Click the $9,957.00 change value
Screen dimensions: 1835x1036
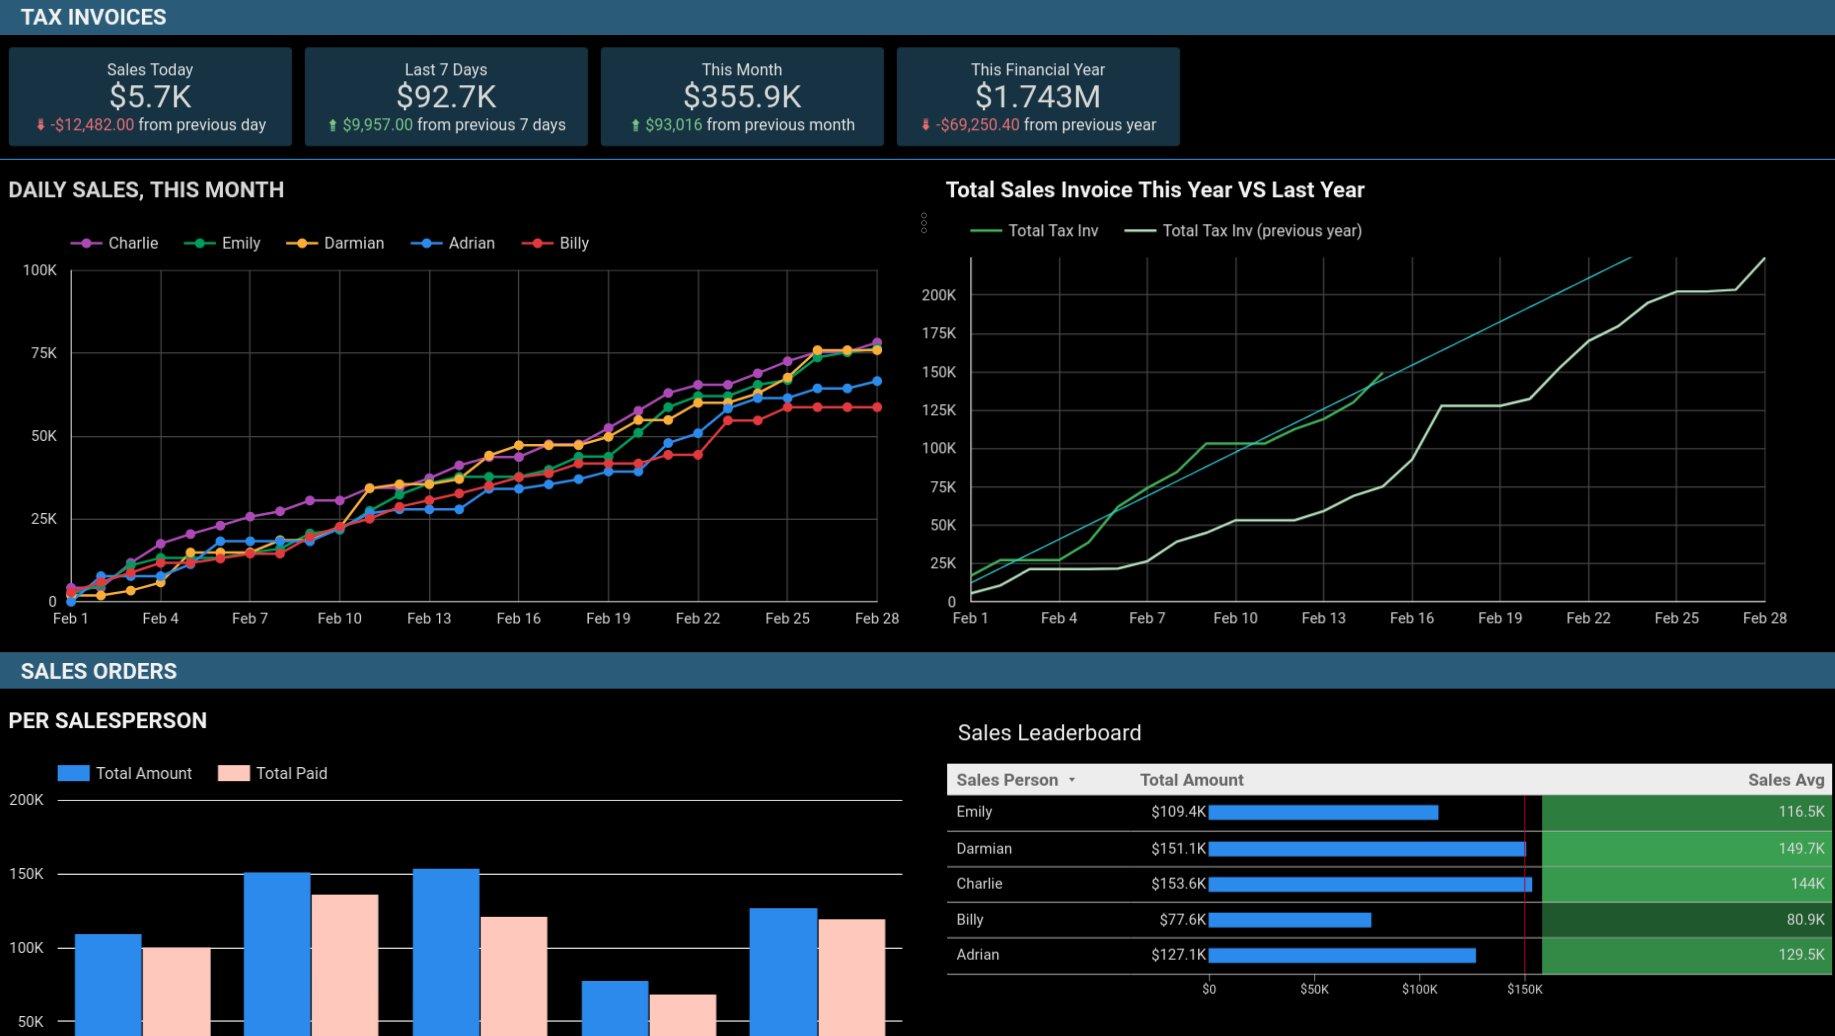click(x=377, y=125)
